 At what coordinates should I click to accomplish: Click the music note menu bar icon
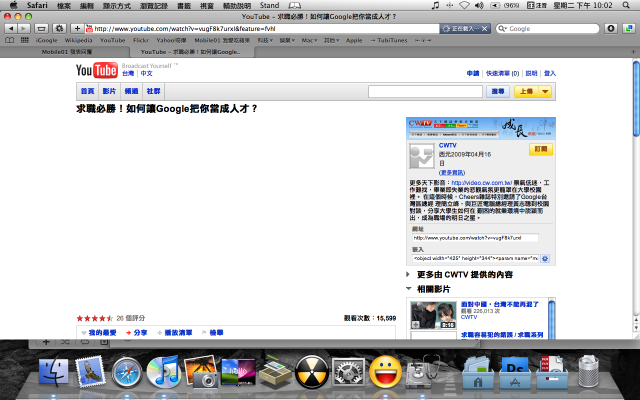(x=436, y=5)
